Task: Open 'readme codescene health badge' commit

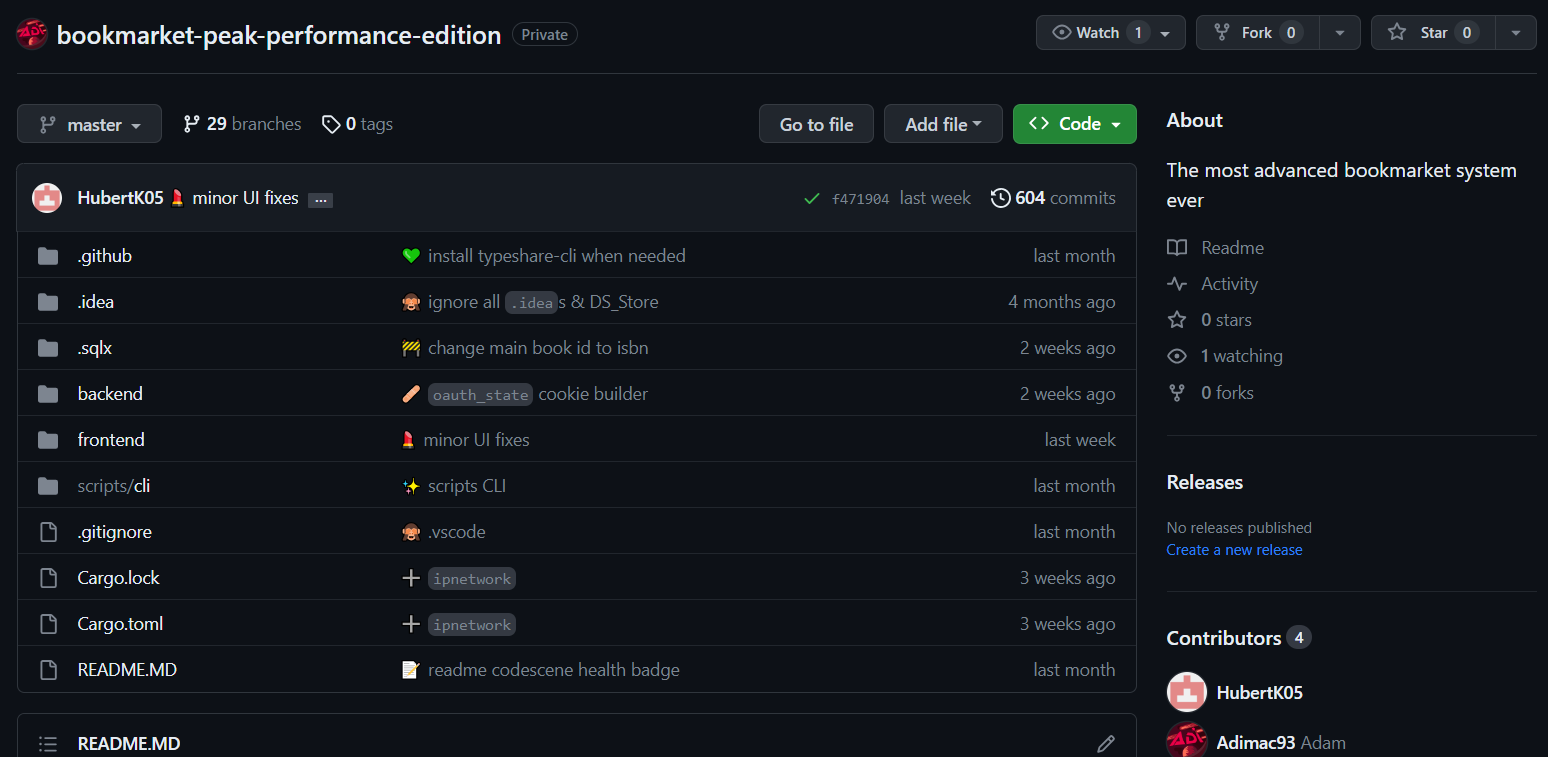Action: coord(554,670)
